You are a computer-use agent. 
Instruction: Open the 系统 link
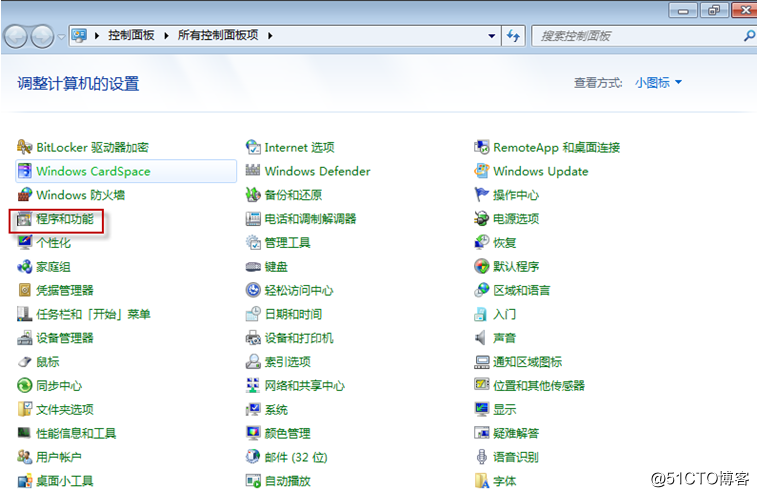coord(276,409)
